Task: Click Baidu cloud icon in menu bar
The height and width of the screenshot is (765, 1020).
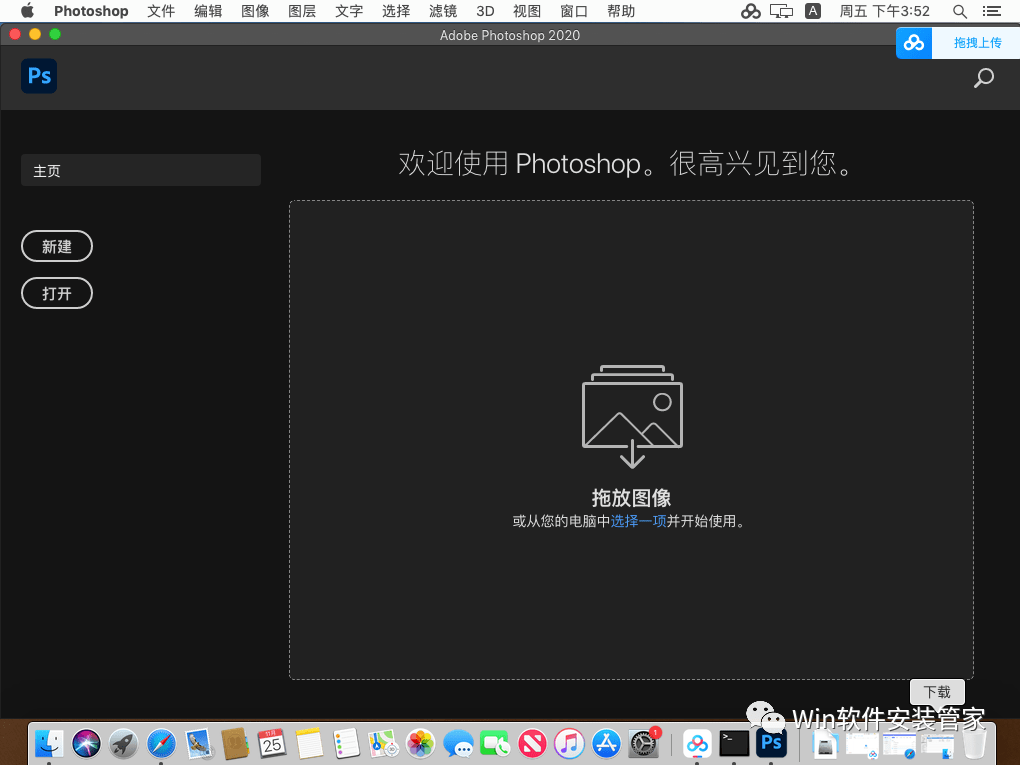Action: tap(750, 11)
